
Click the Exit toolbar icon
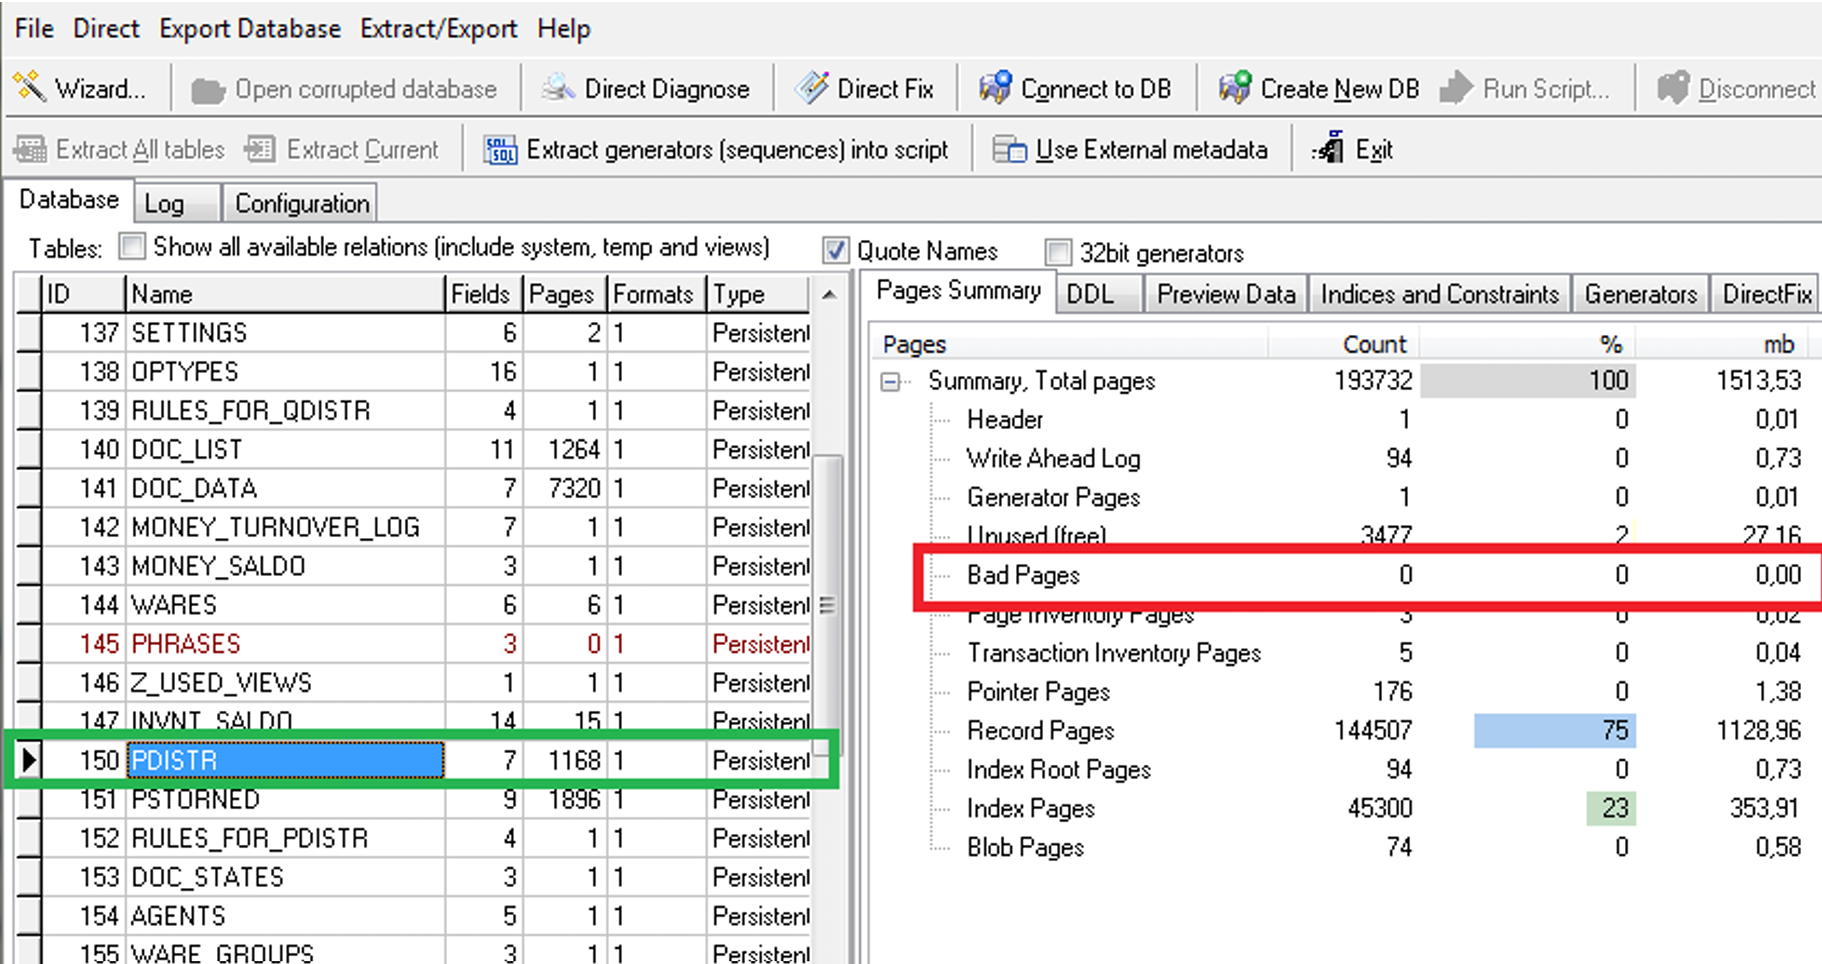[1328, 149]
